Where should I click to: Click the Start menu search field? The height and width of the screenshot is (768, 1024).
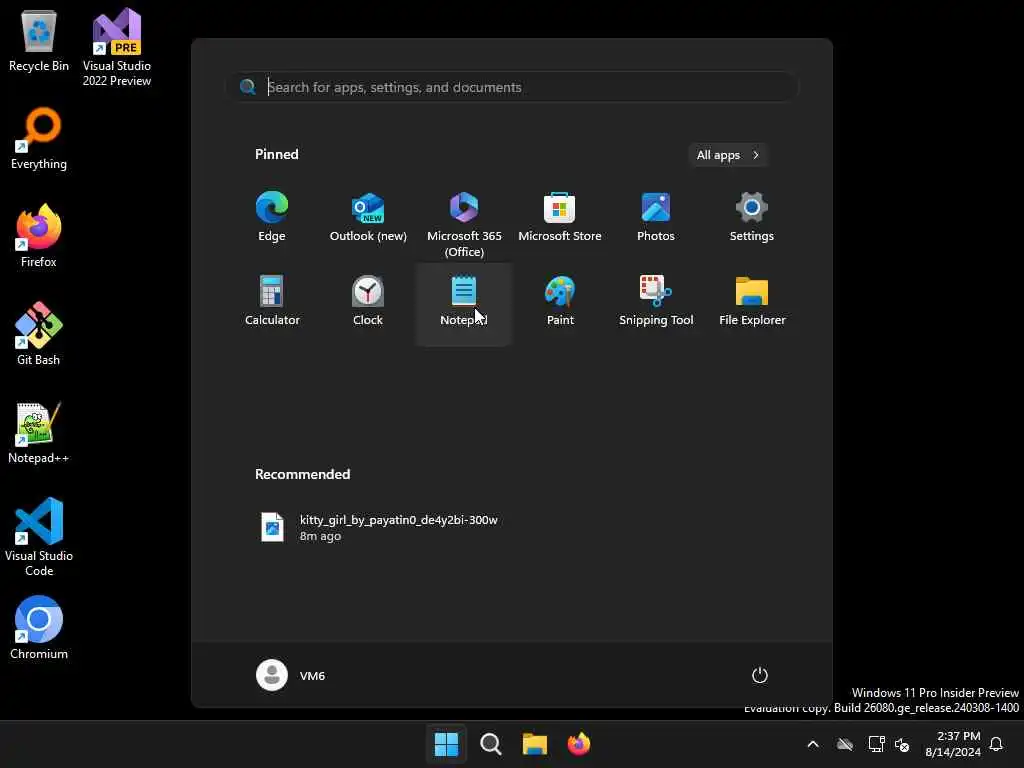pos(513,87)
